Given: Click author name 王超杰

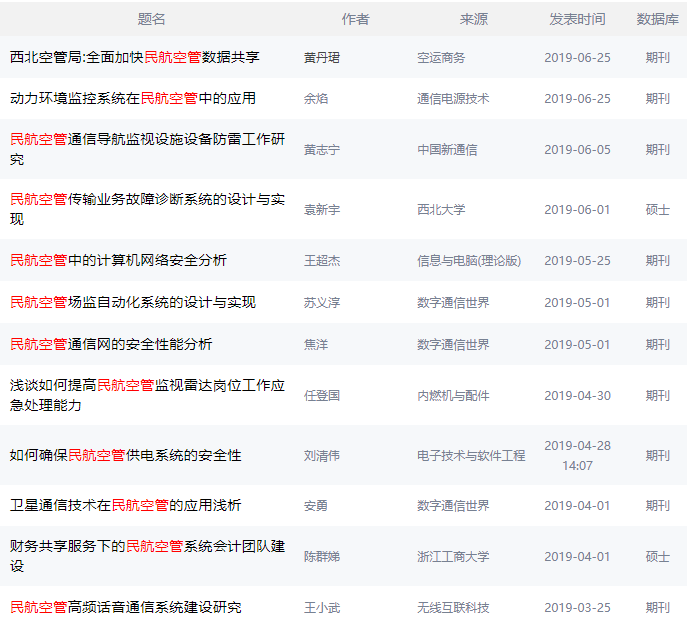Looking at the screenshot, I should (x=322, y=261).
